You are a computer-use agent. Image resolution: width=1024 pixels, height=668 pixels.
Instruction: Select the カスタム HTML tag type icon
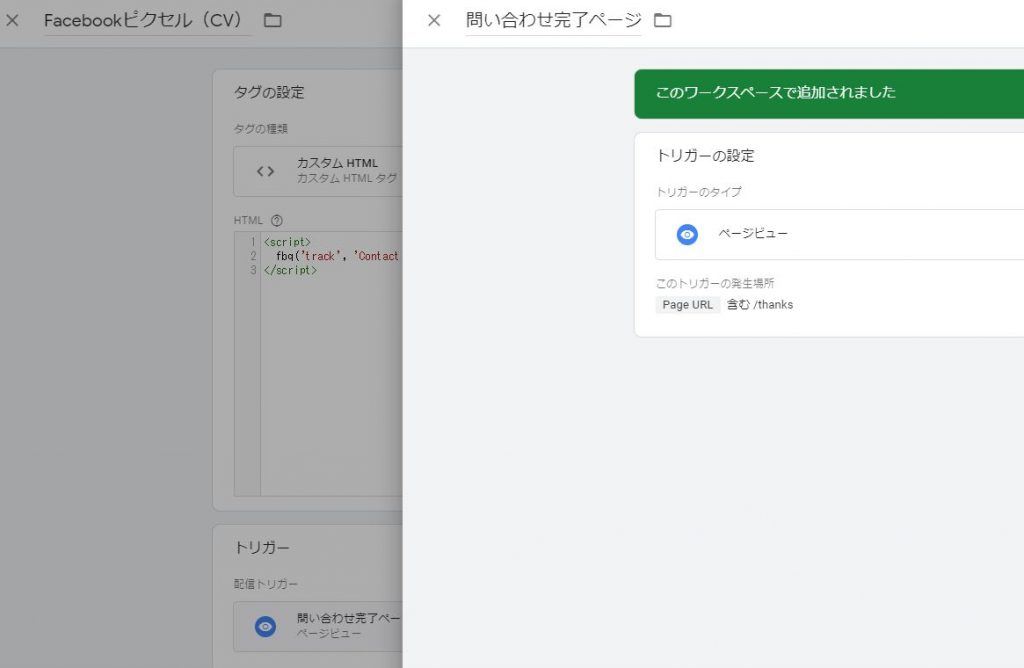(x=264, y=170)
